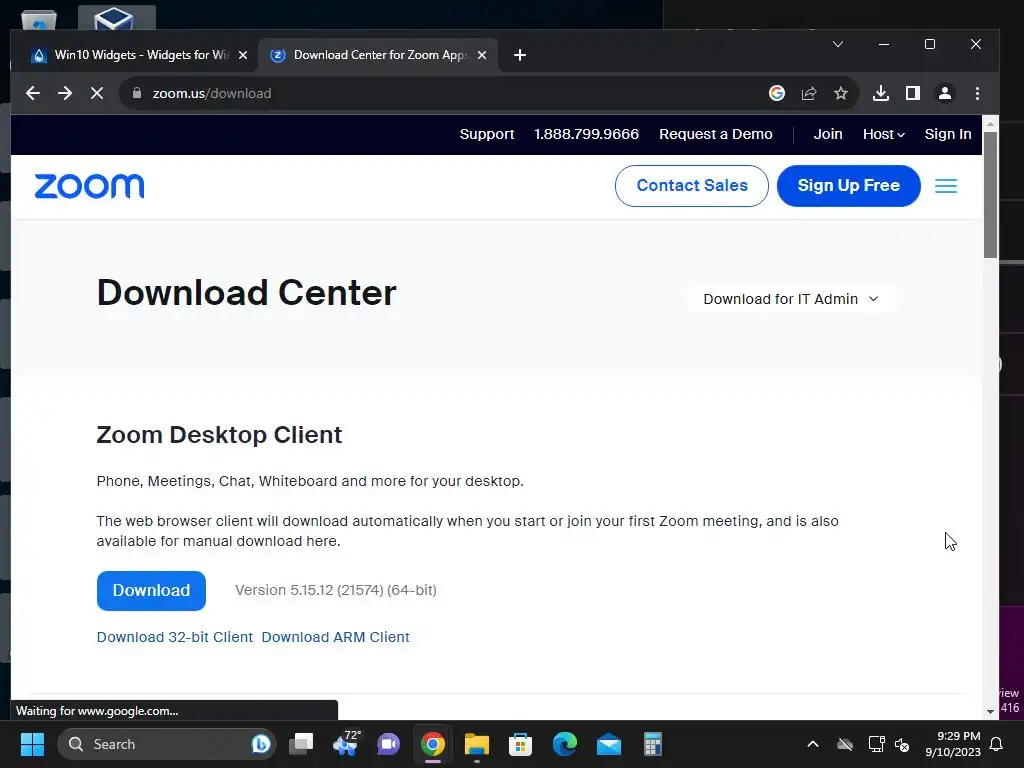
Task: Click the Version 5.15.12 (21574) text
Action: pyautogui.click(x=336, y=590)
